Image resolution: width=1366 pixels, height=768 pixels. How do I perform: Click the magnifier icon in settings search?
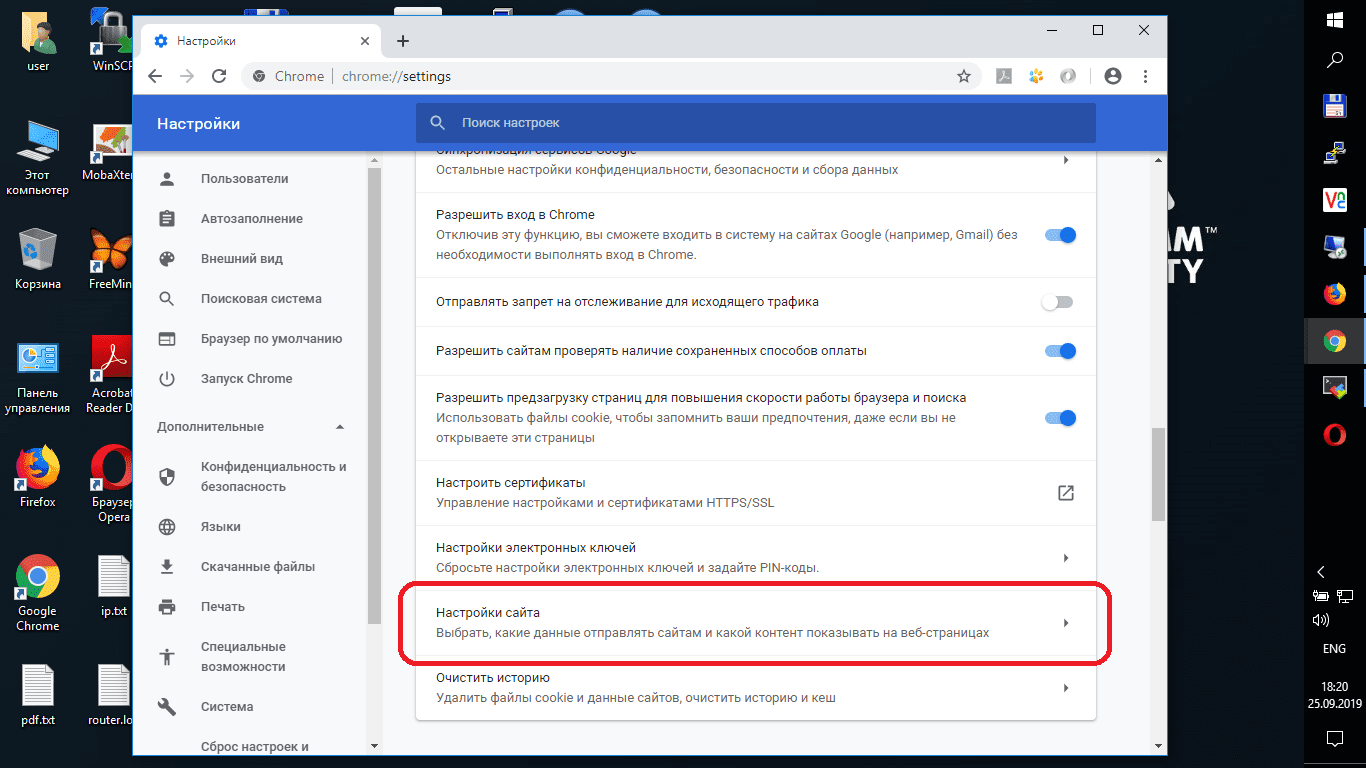click(x=437, y=123)
